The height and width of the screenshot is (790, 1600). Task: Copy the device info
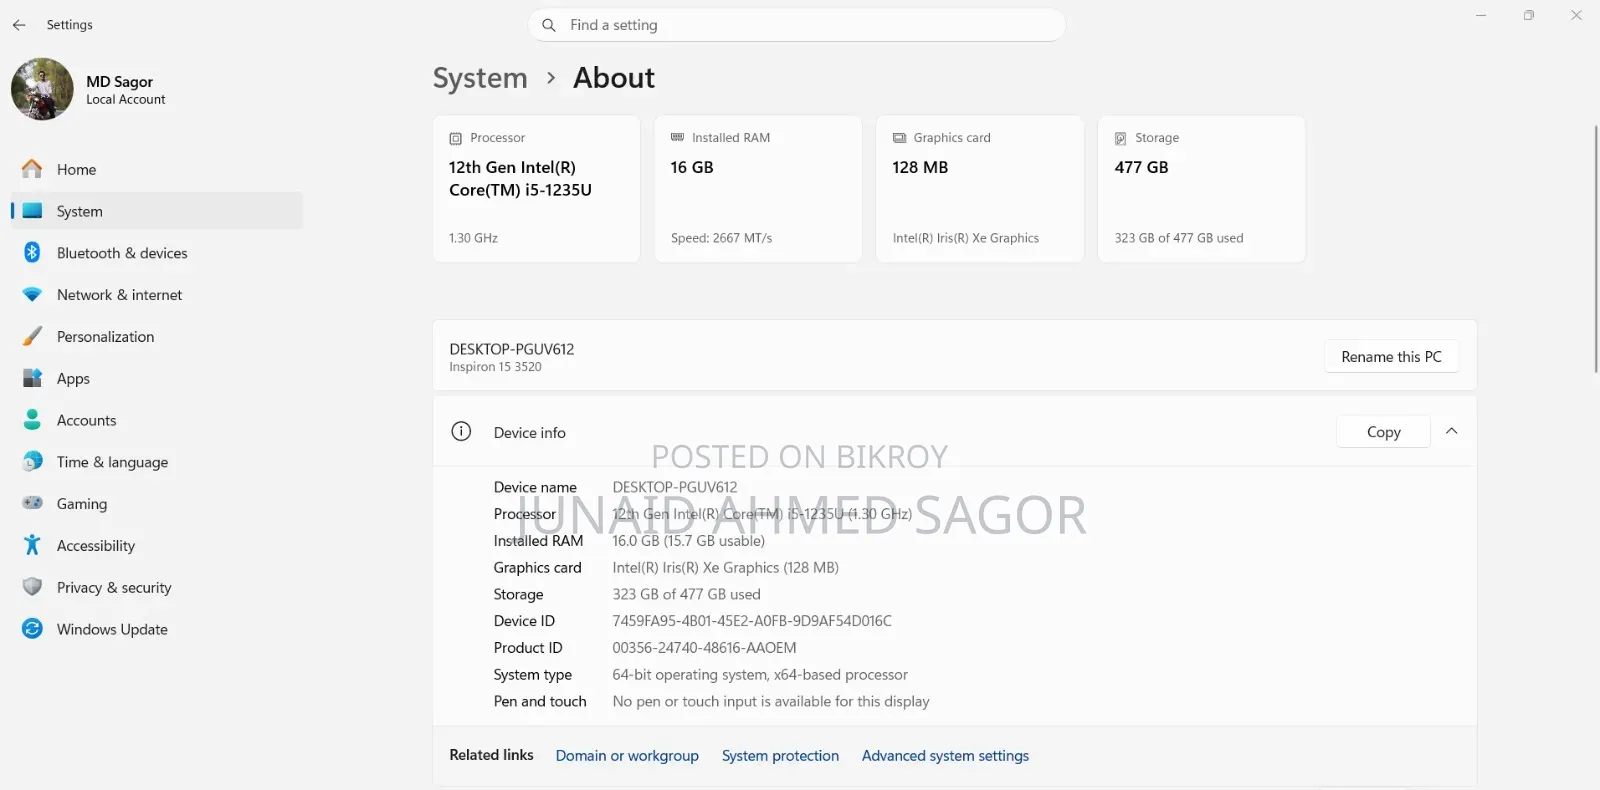tap(1383, 432)
